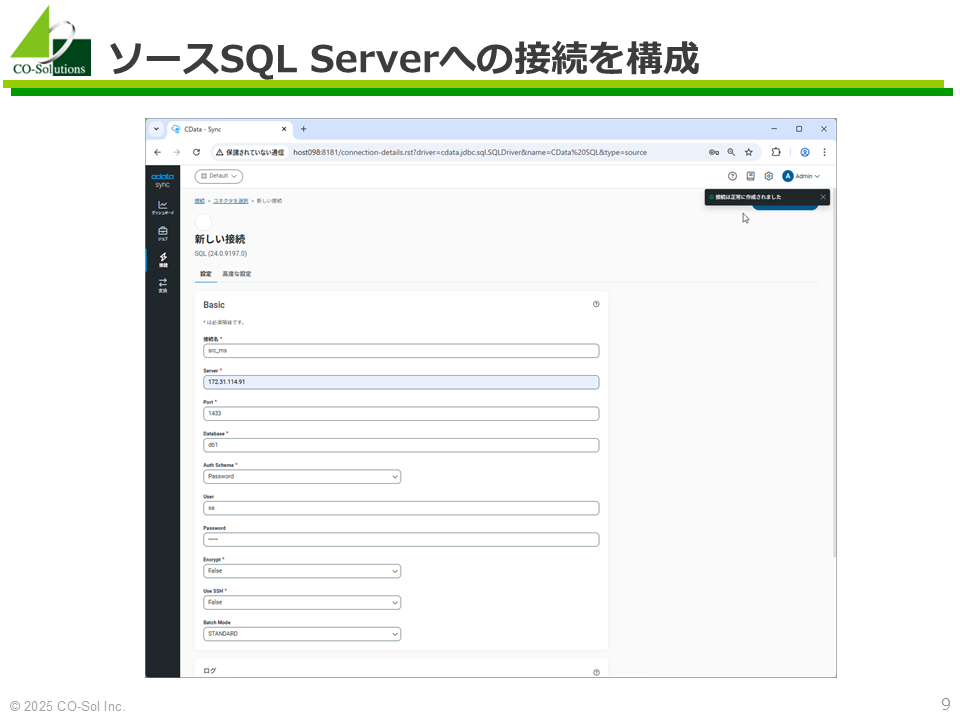Reload the page in the browser
The height and width of the screenshot is (720, 960).
click(197, 152)
